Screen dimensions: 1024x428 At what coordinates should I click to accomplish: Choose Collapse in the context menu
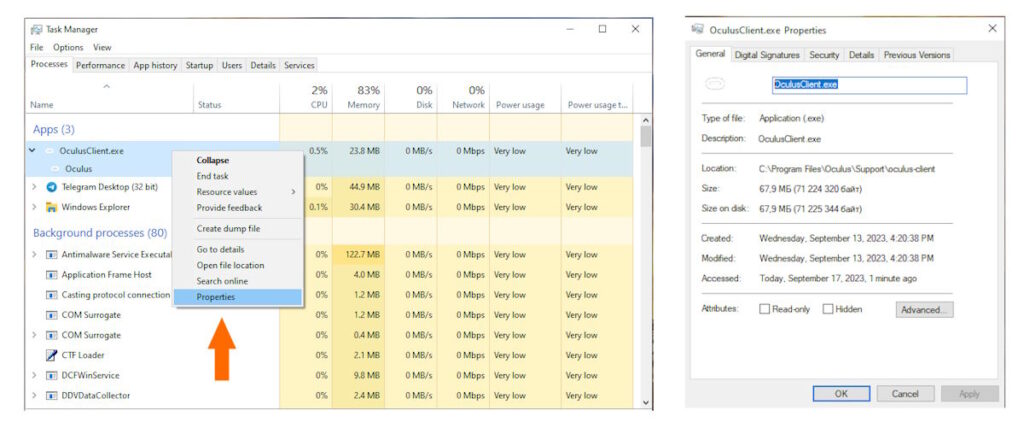[238, 160]
